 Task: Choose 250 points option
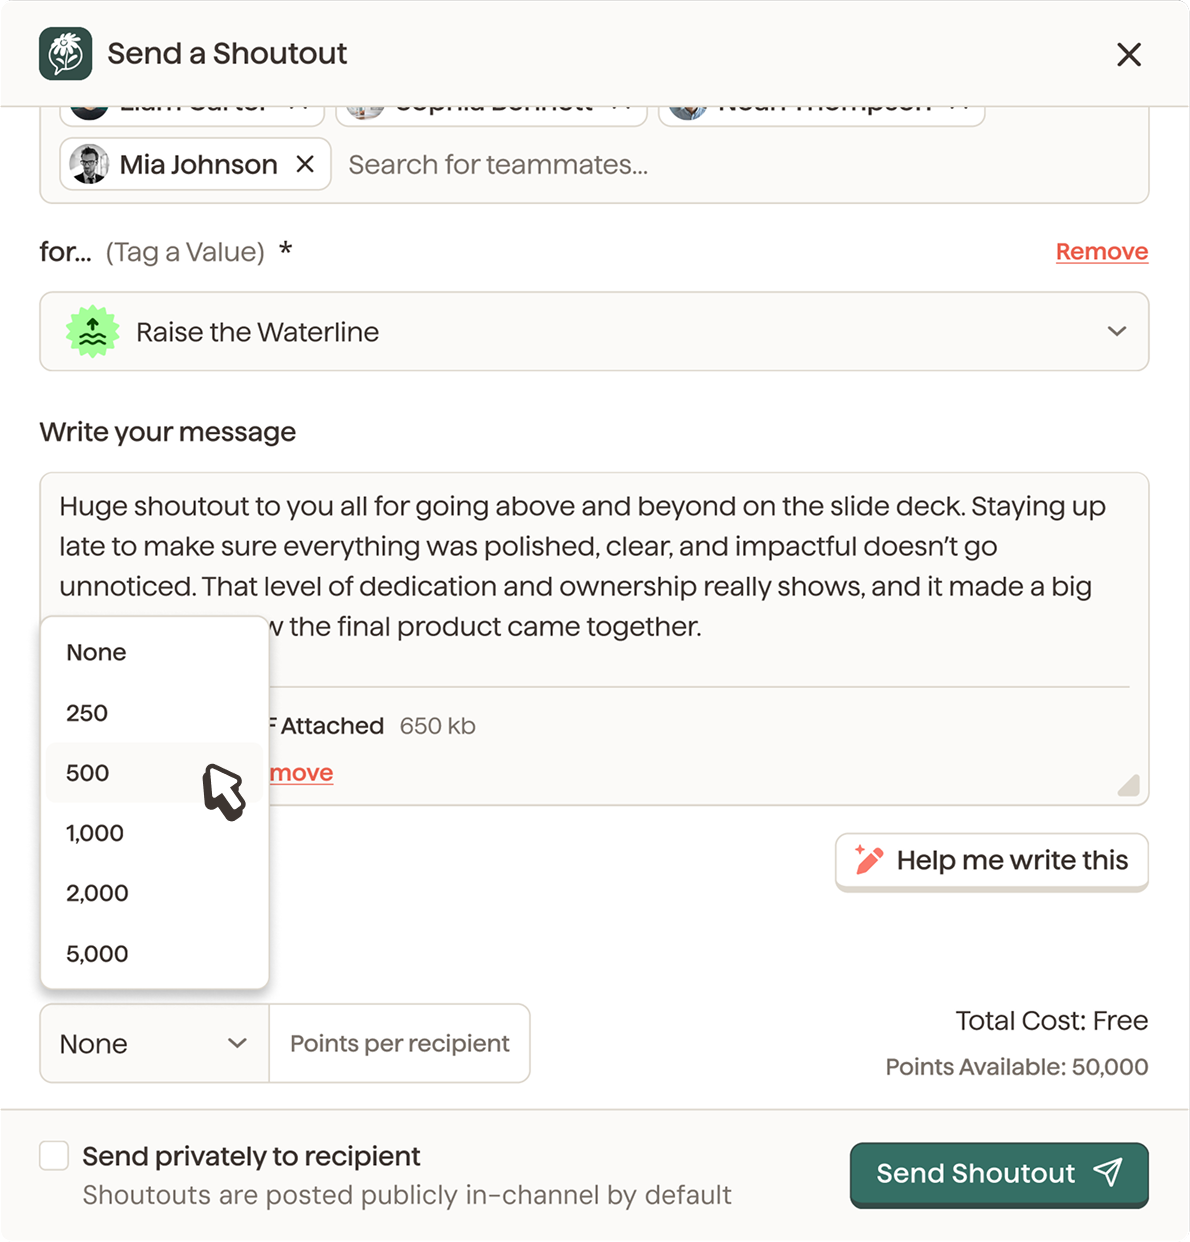[x=87, y=713]
